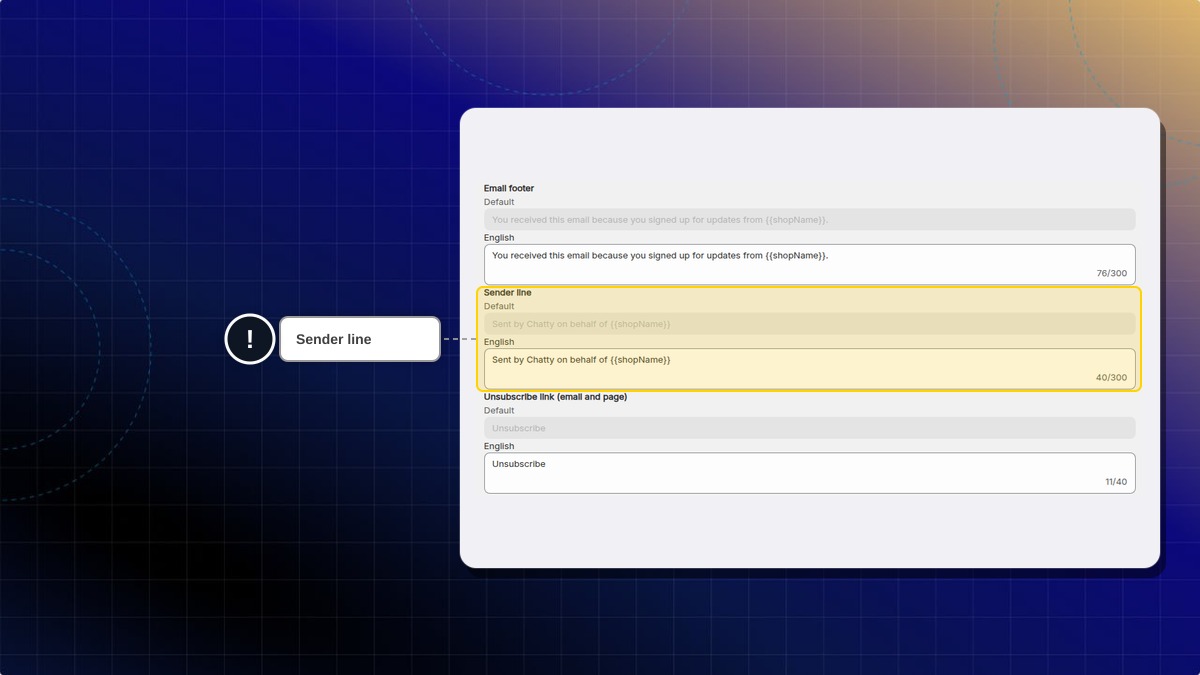Image resolution: width=1200 pixels, height=675 pixels.
Task: Click the "76/300" character counter
Action: click(1111, 273)
